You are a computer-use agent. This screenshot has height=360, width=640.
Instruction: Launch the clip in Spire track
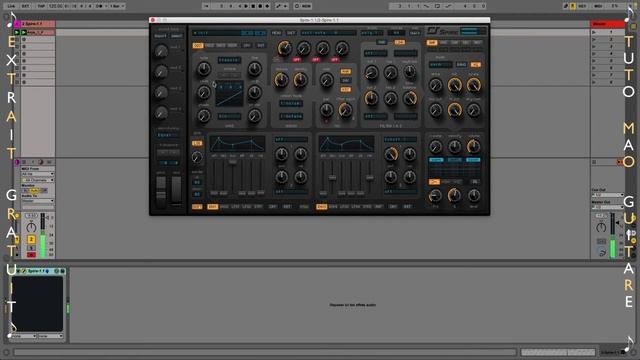[x=23, y=32]
